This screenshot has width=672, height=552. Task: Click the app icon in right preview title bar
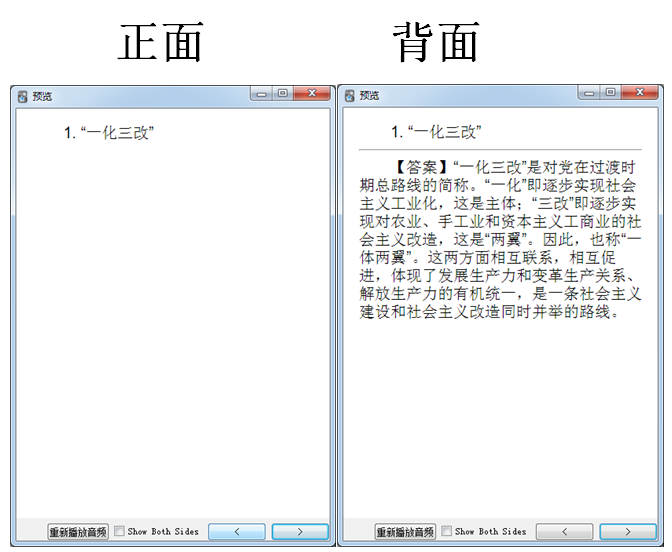[x=350, y=96]
